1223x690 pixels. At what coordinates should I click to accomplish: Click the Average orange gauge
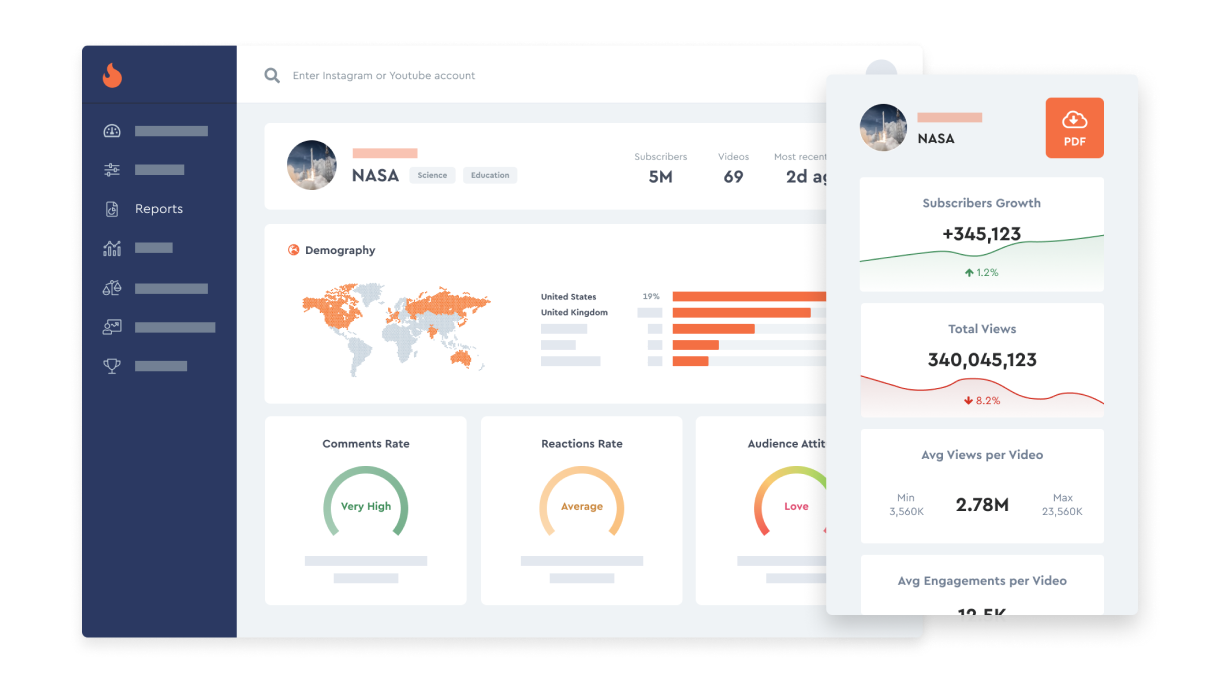[582, 503]
